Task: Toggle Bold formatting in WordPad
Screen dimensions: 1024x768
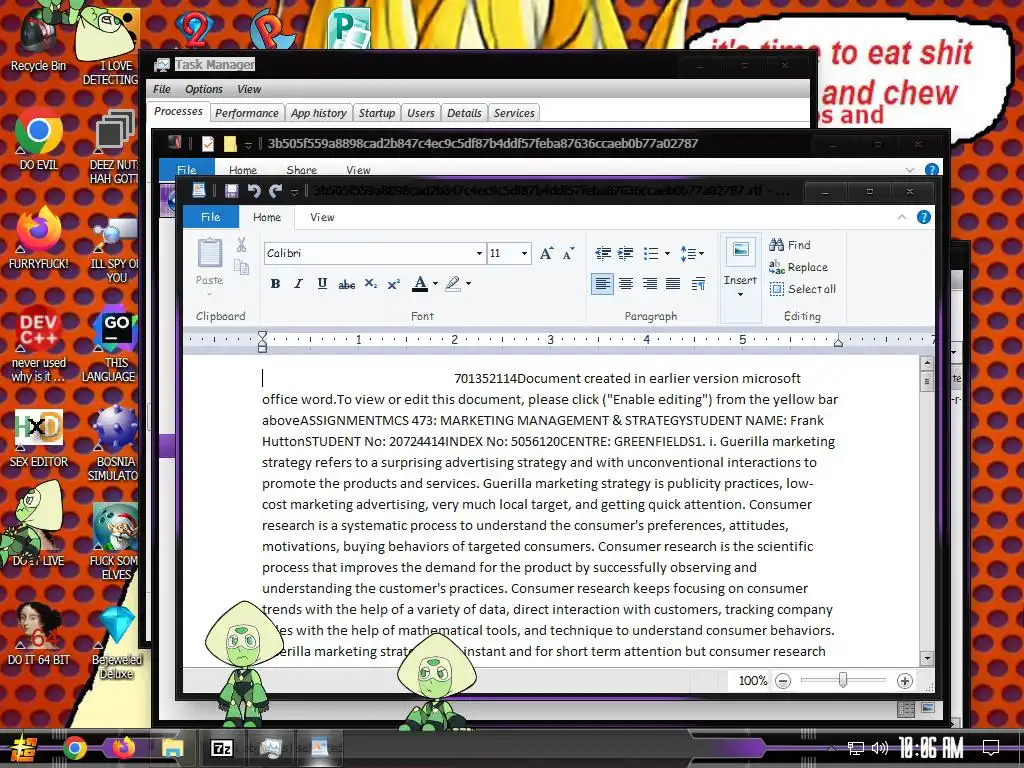Action: (276, 283)
